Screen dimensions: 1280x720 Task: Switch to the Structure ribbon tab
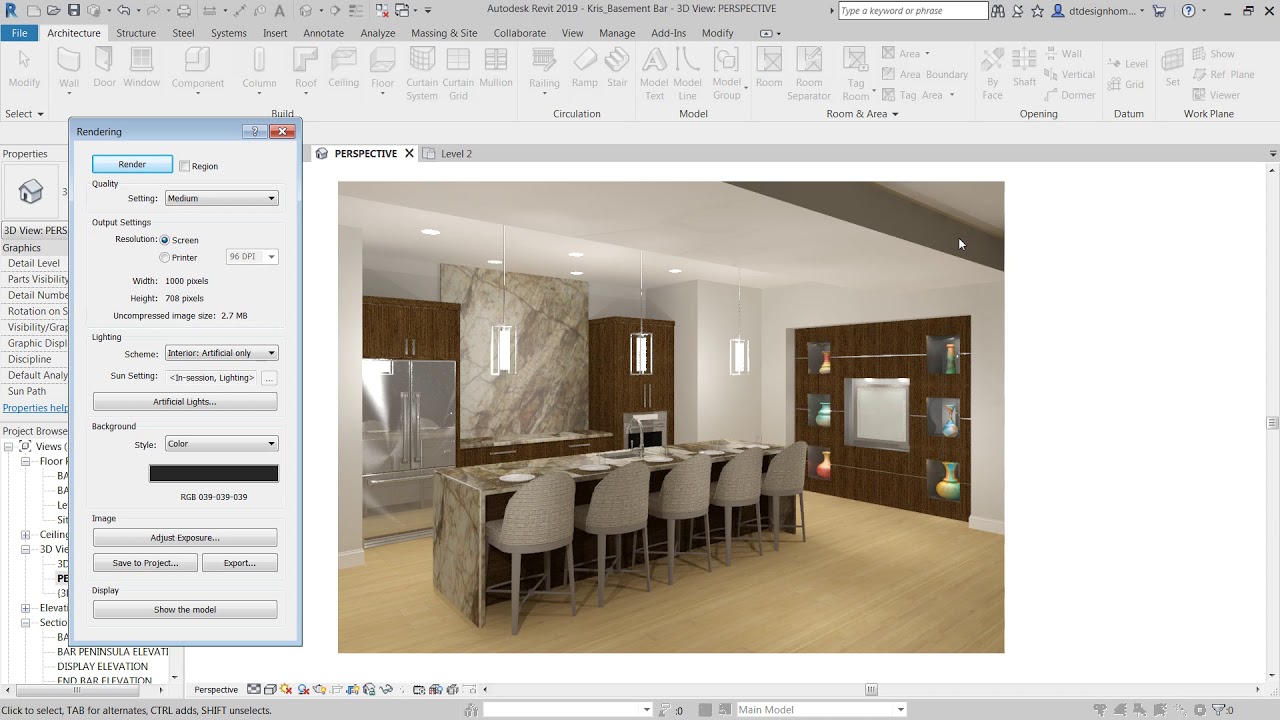tap(136, 33)
